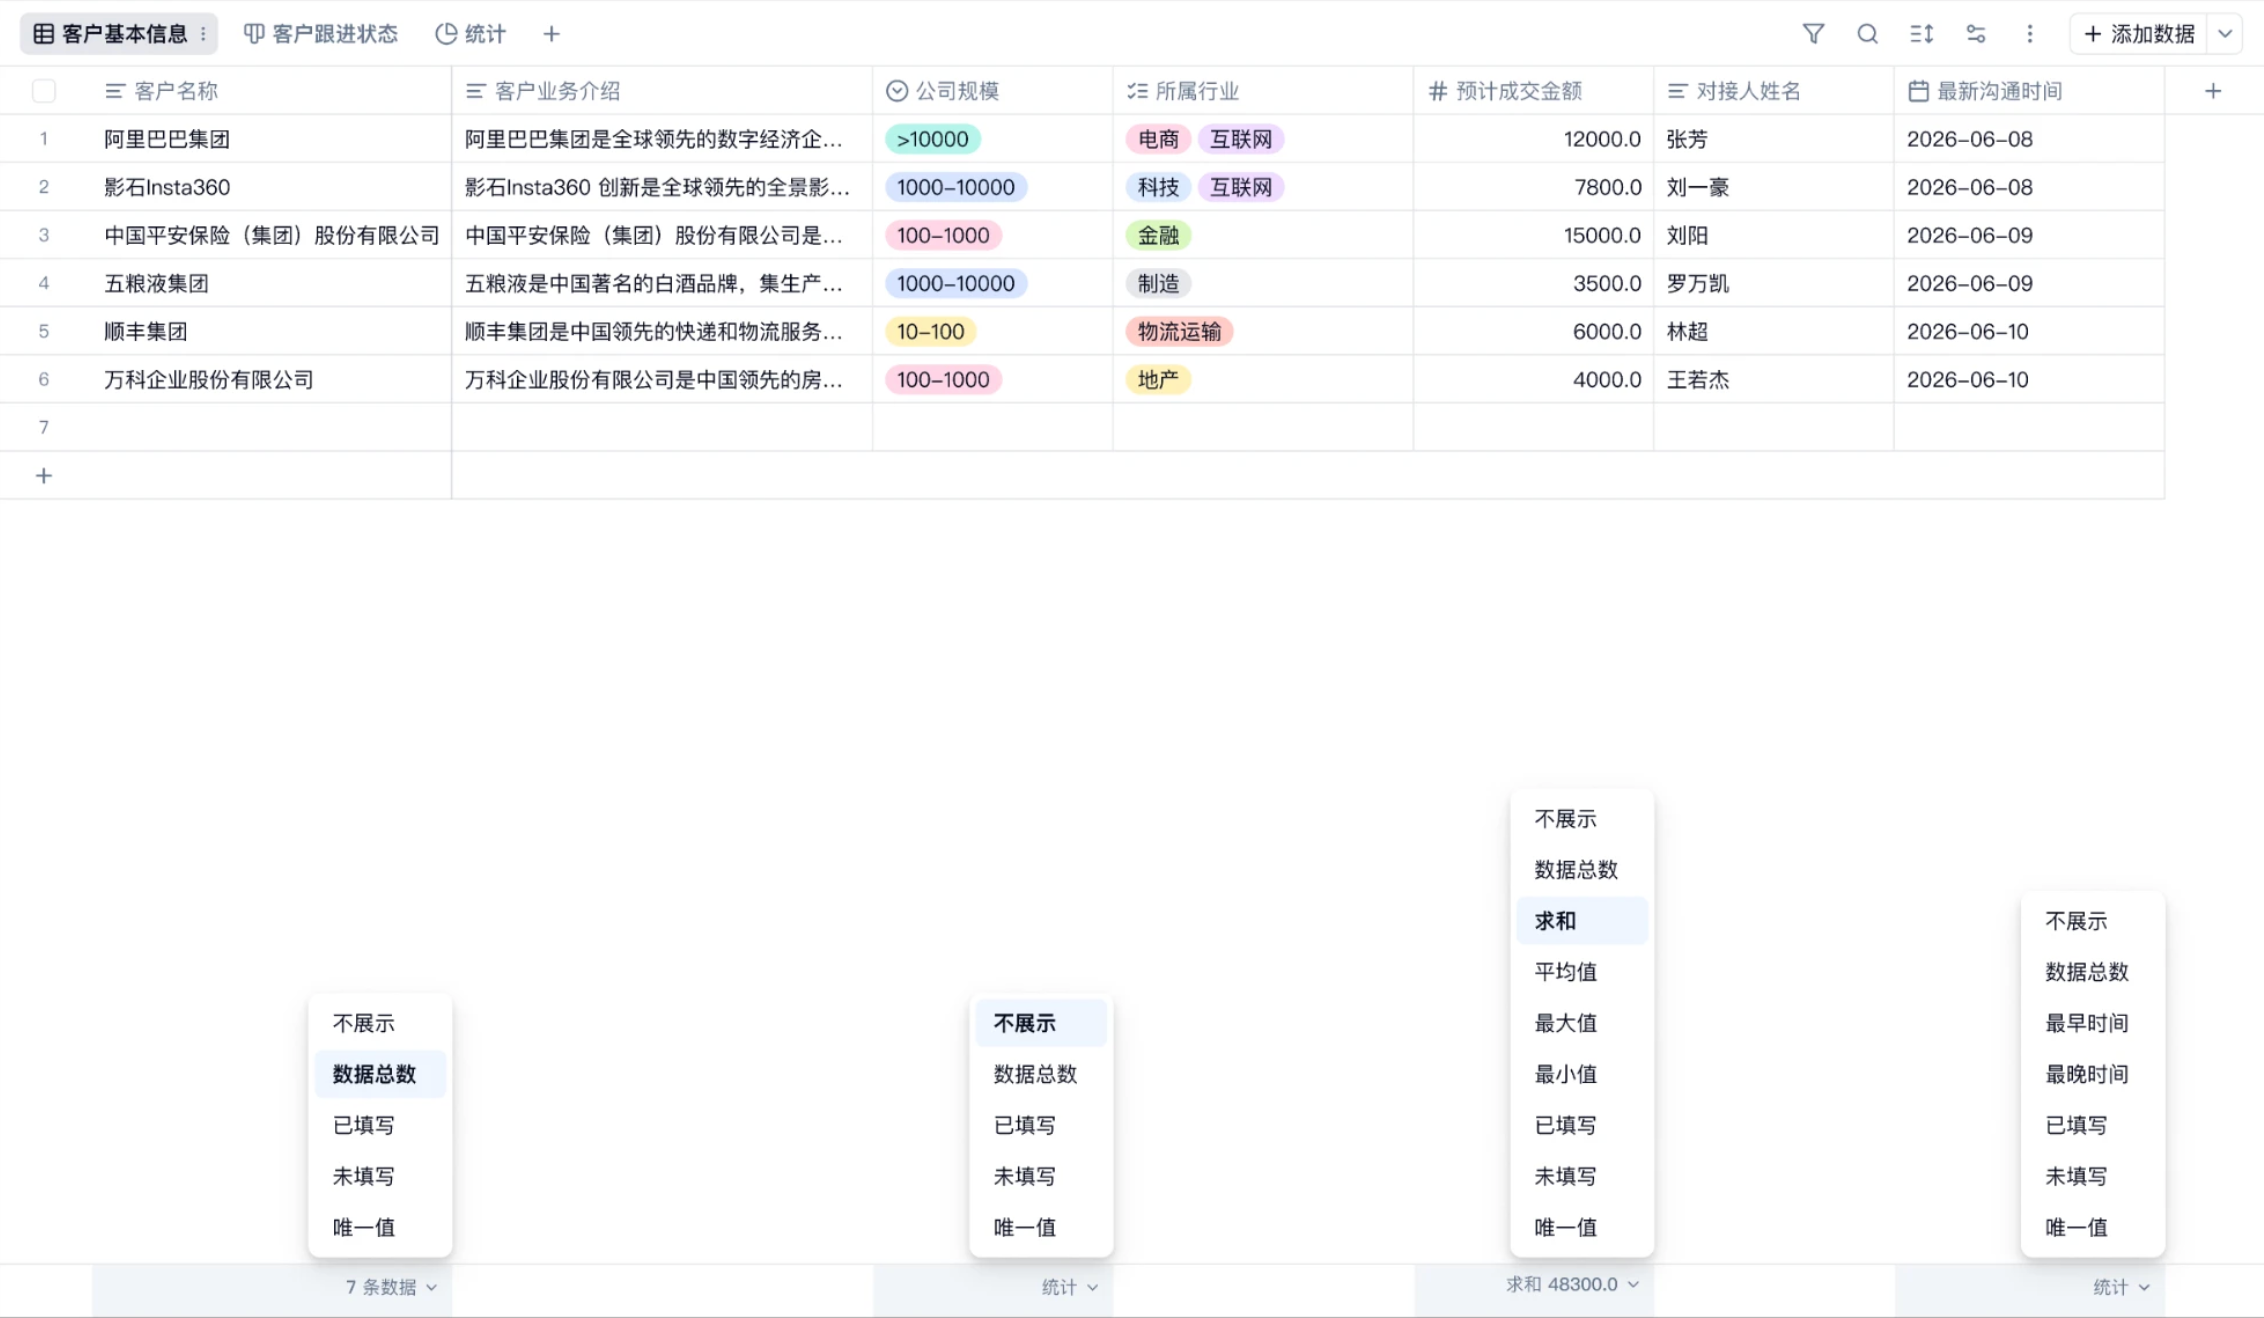The image size is (2264, 1318).
Task: Select 不展示 in 公司规模 stats menu
Action: pos(1041,1023)
